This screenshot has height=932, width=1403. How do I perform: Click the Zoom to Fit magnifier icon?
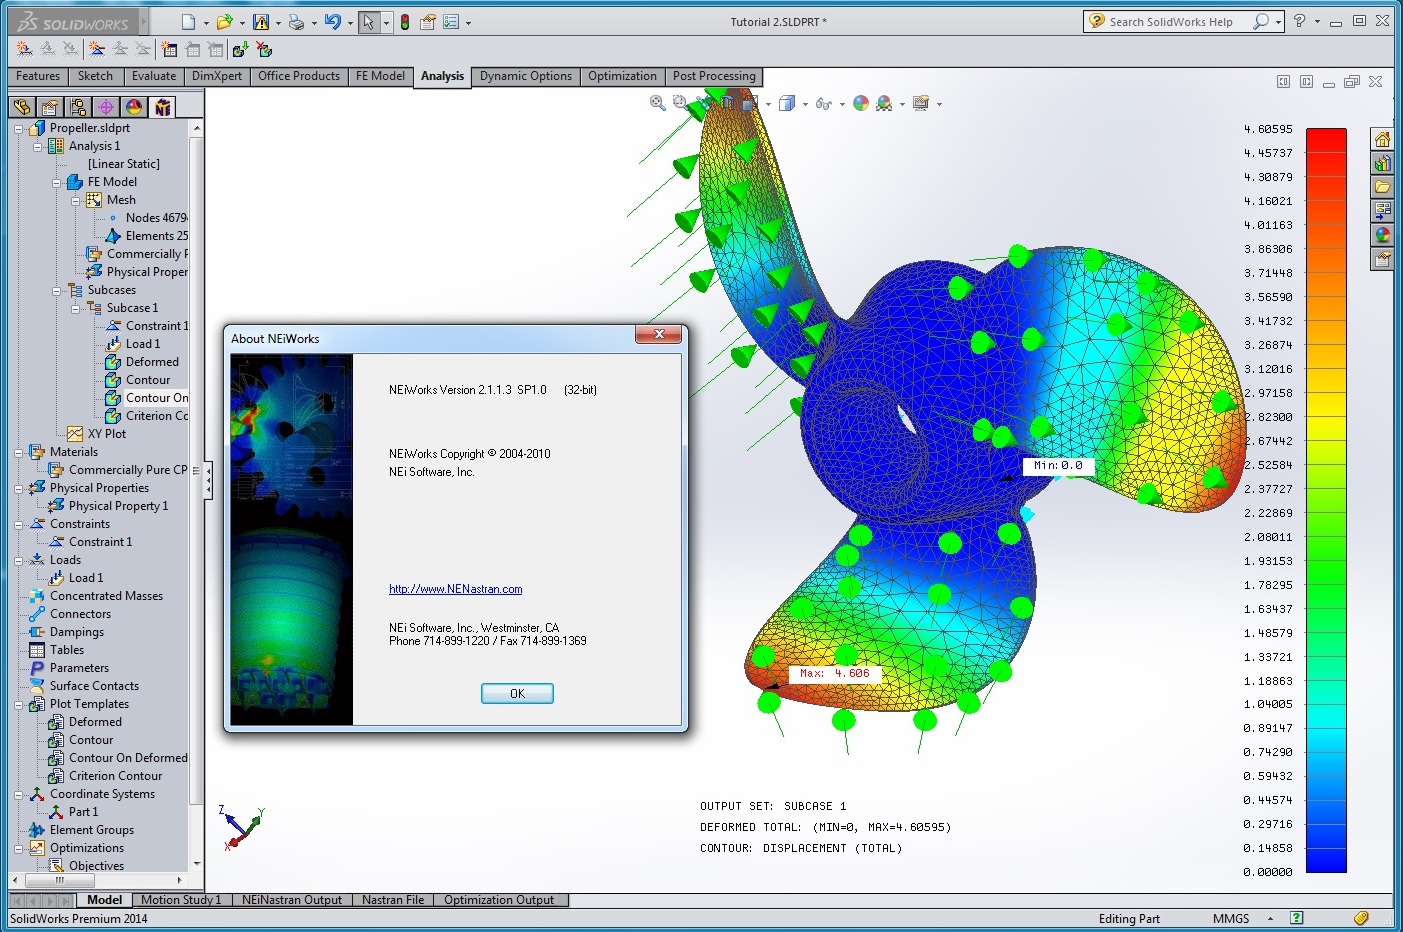(x=657, y=102)
